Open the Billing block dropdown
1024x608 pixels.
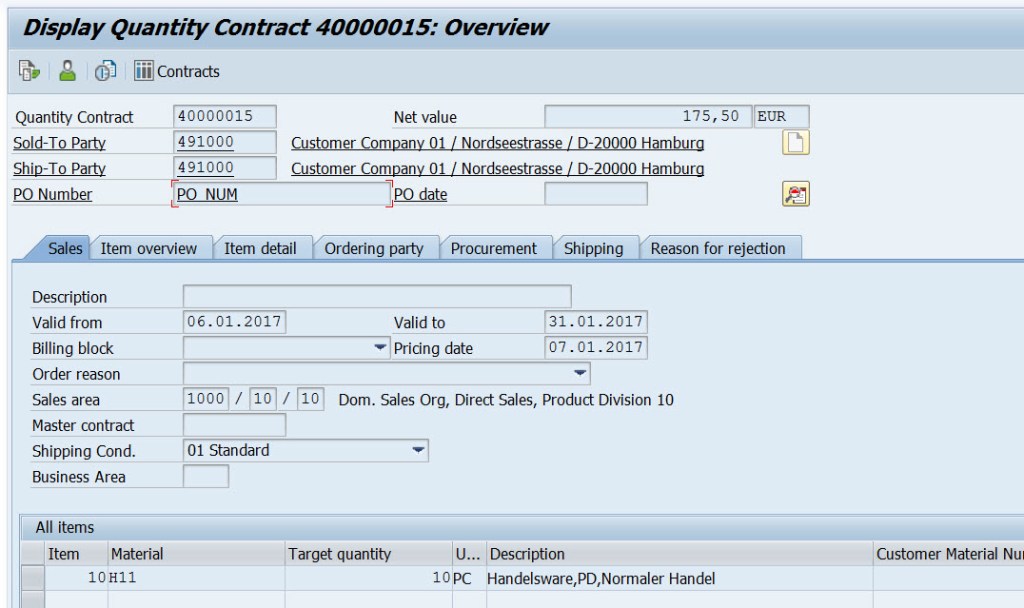pyautogui.click(x=378, y=347)
